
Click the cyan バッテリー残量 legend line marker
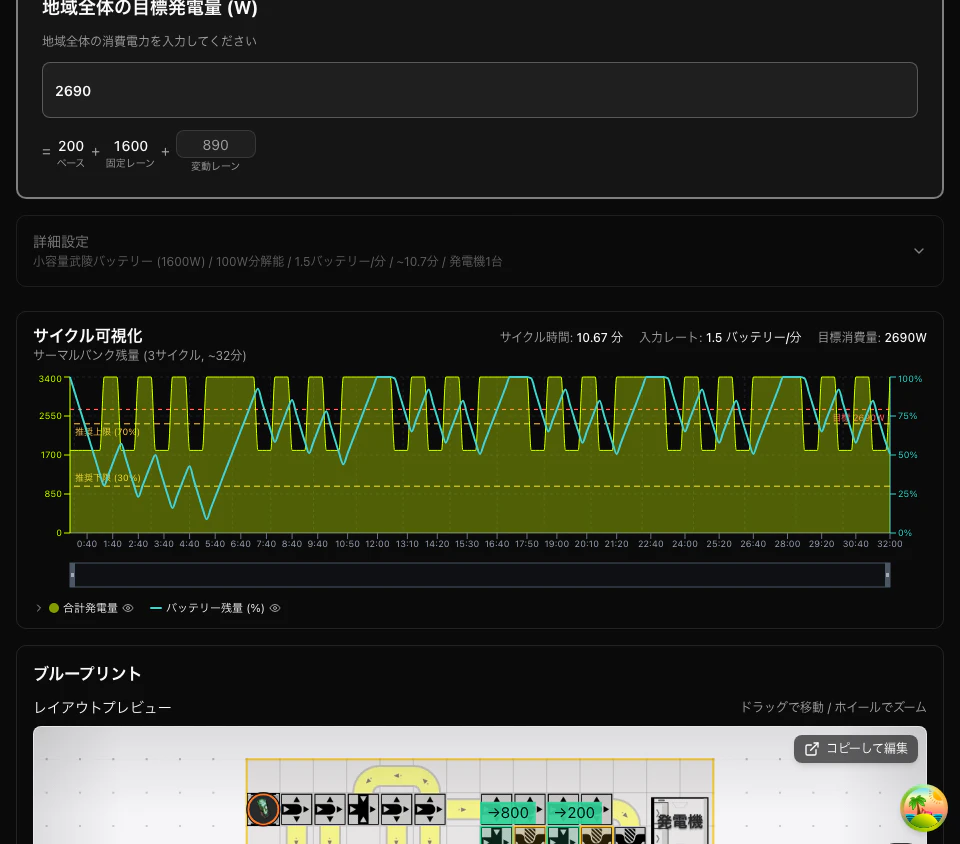tap(156, 608)
